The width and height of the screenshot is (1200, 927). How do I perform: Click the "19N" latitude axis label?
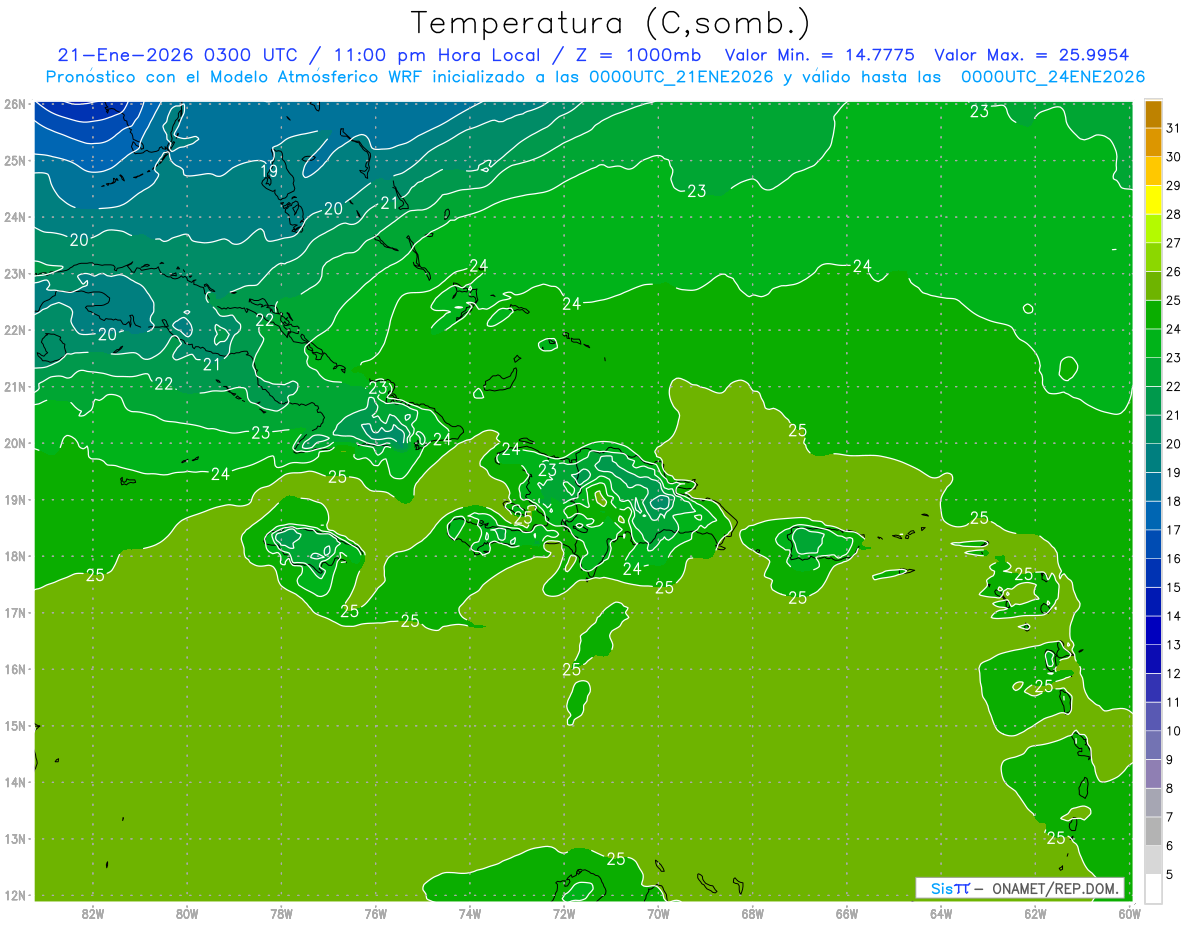[14, 500]
